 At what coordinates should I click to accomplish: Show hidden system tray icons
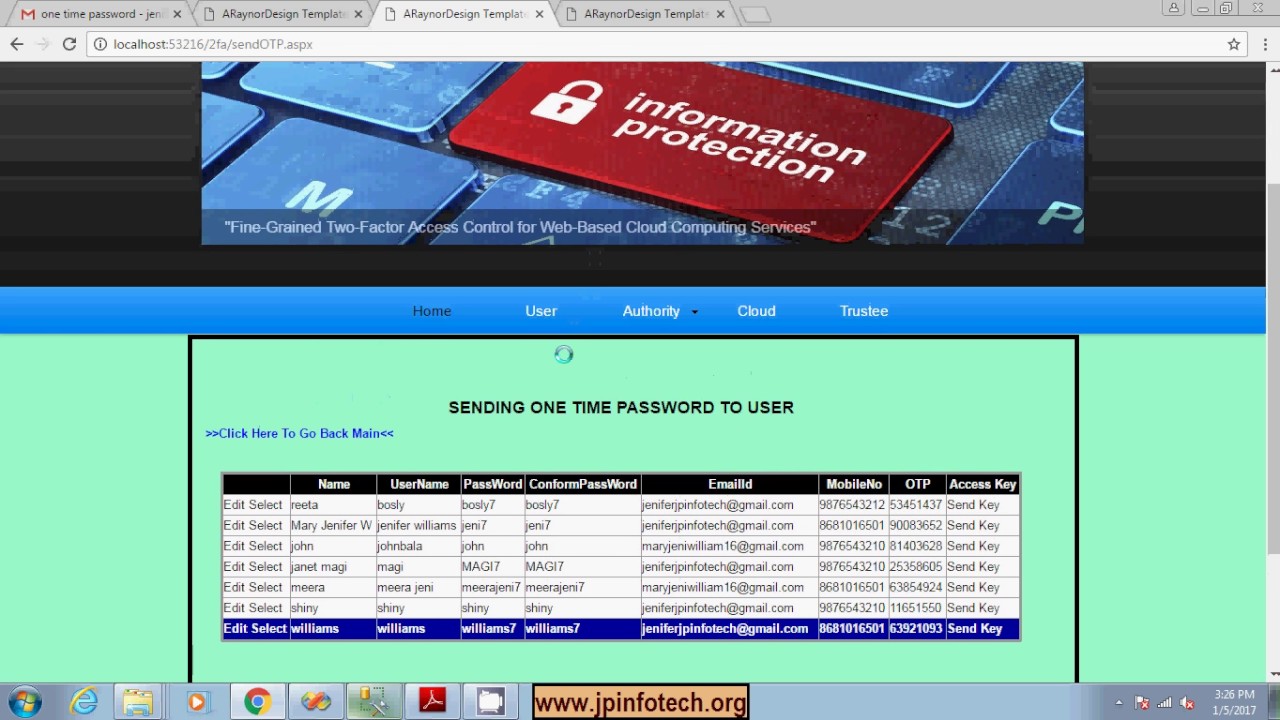tap(1119, 703)
